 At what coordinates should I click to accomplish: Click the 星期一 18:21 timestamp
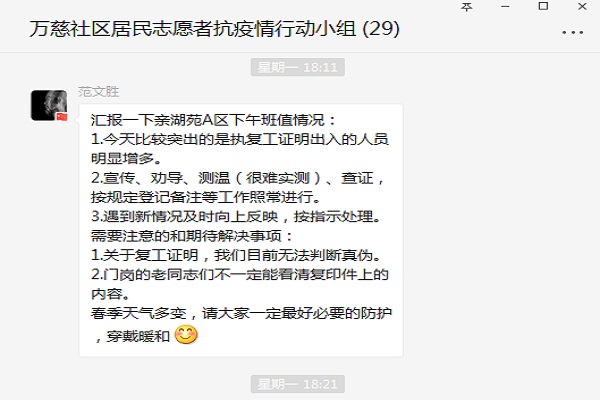[298, 384]
